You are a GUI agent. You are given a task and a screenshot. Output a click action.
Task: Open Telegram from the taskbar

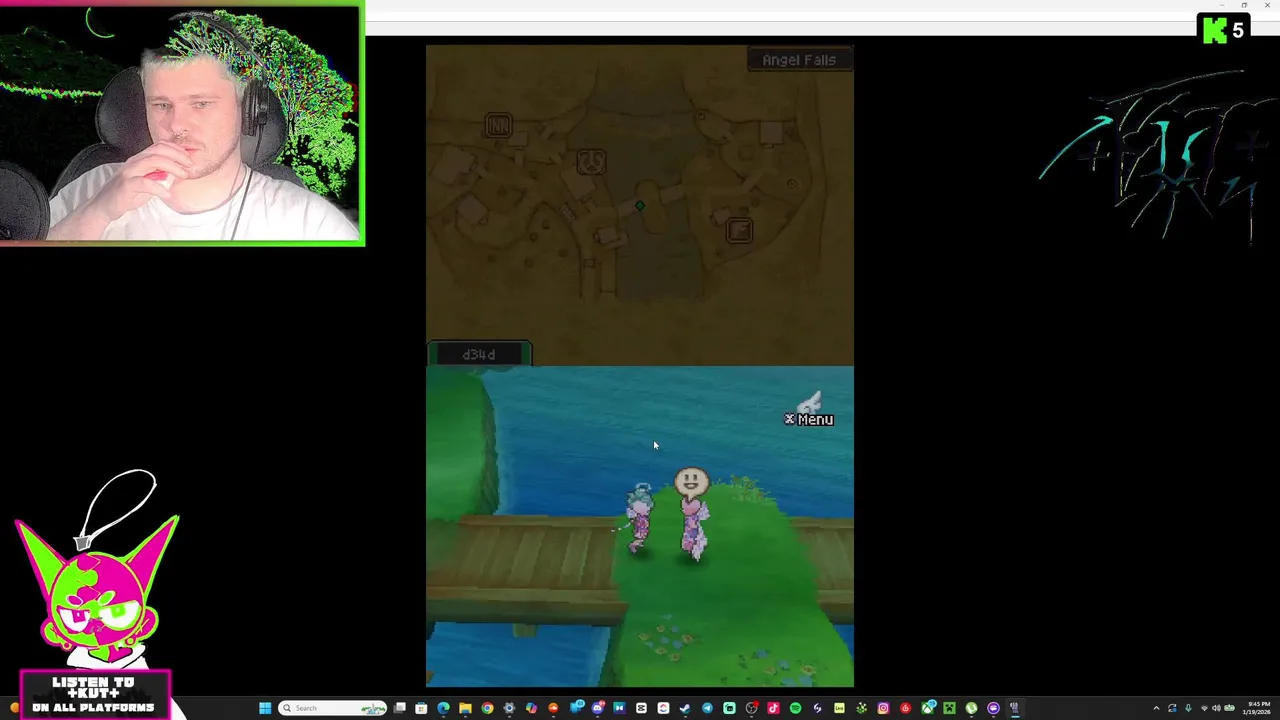[x=707, y=708]
